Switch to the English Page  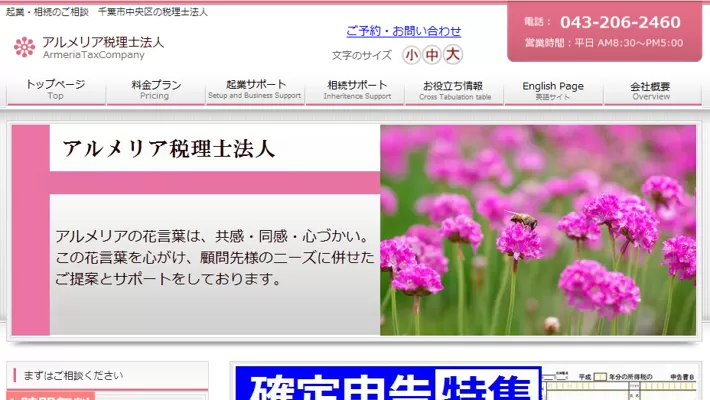point(553,90)
